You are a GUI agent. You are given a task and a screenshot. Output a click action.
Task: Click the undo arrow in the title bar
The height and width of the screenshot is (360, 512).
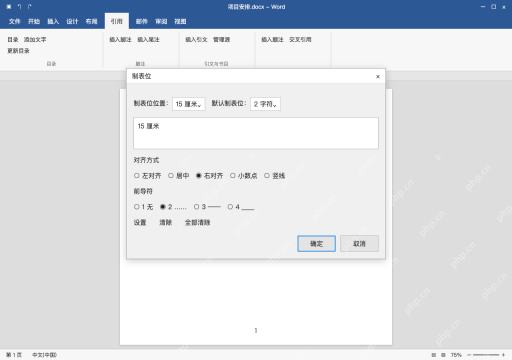(x=19, y=7)
